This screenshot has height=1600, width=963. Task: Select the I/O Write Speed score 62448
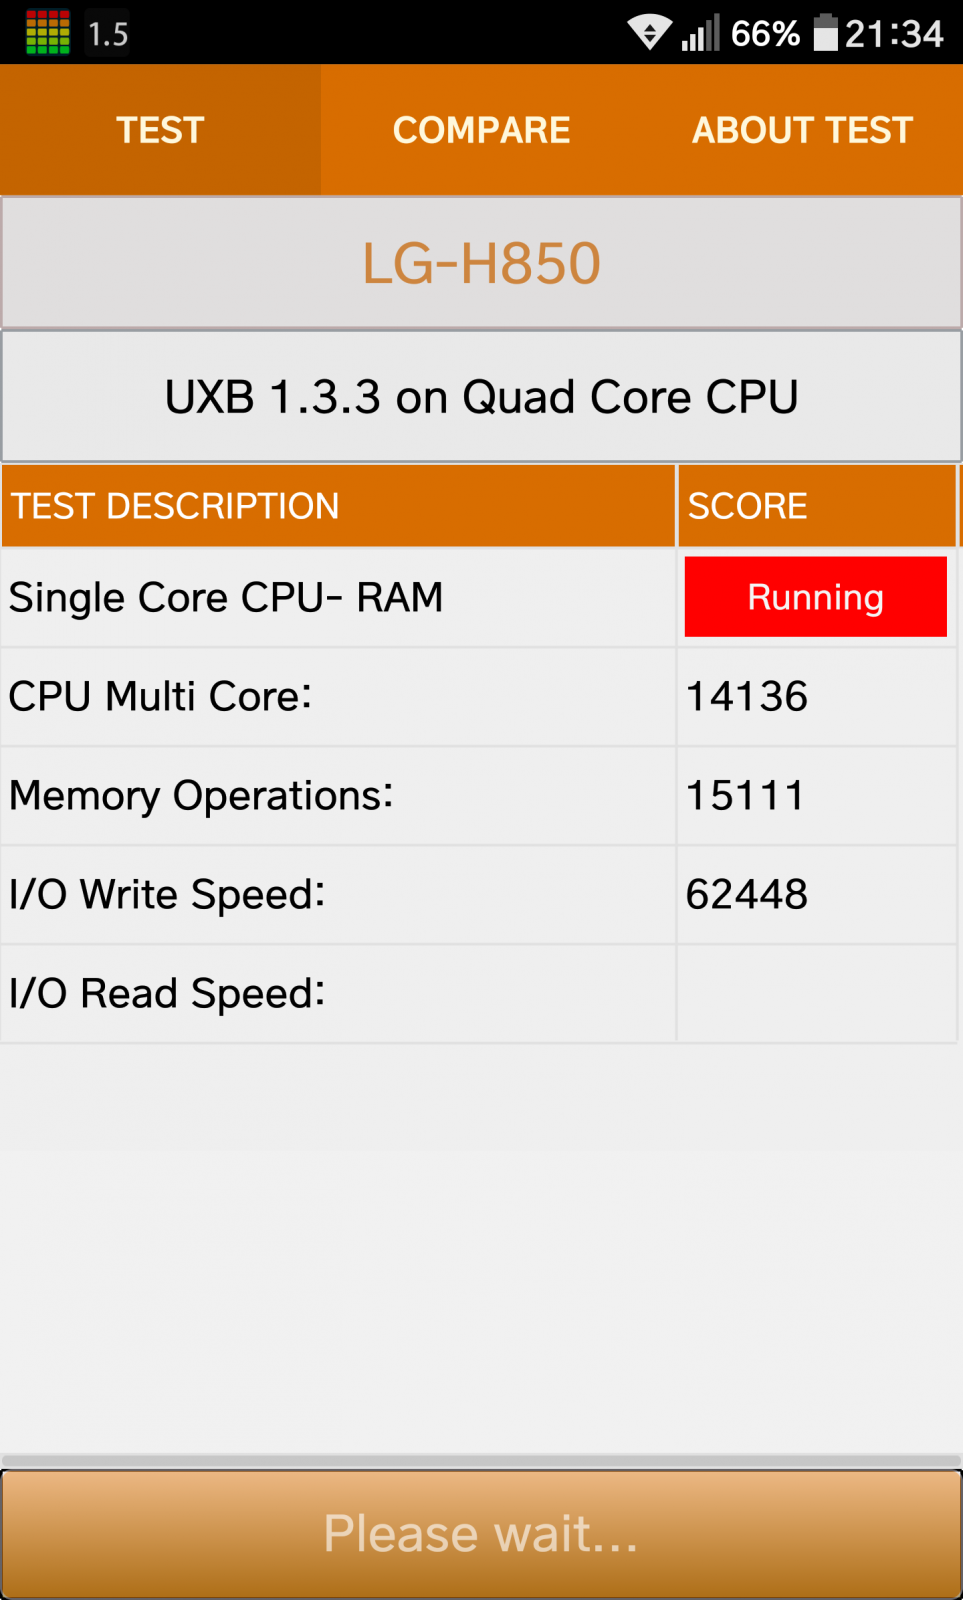click(747, 894)
